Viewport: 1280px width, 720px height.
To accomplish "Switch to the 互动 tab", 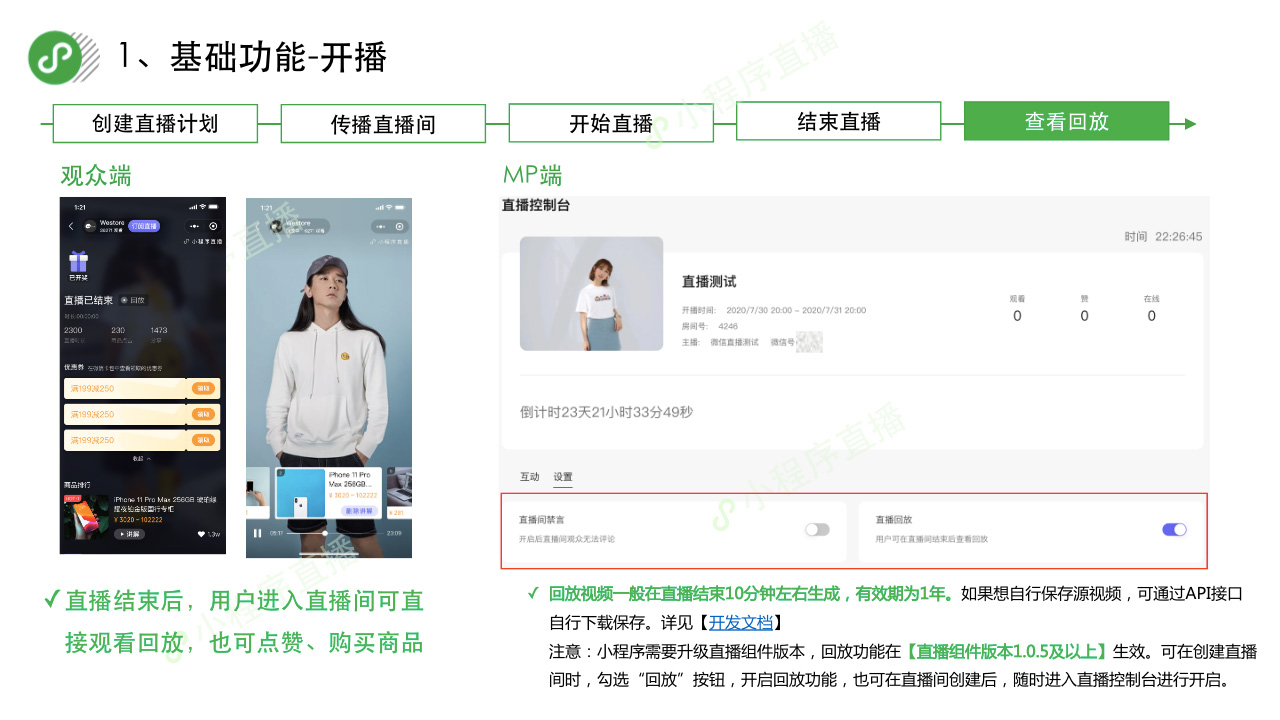I will [529, 477].
